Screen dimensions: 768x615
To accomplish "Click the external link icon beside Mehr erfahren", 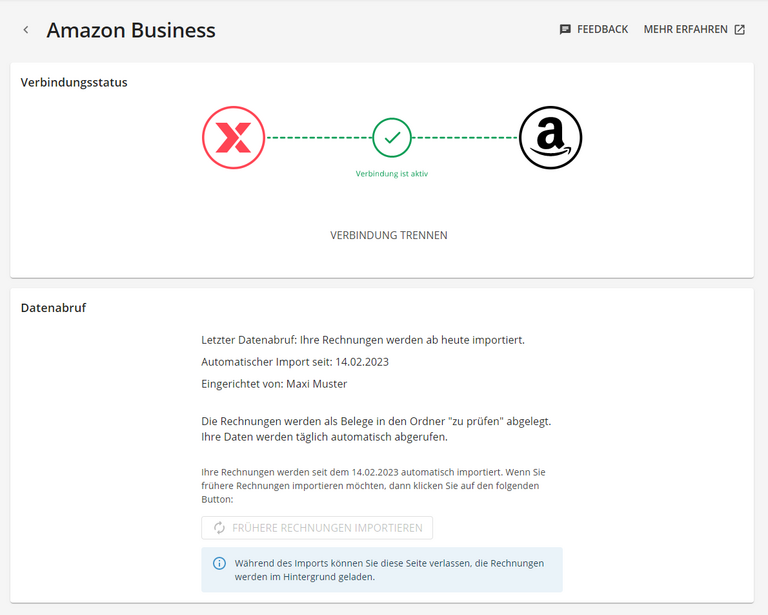I will coord(740,30).
